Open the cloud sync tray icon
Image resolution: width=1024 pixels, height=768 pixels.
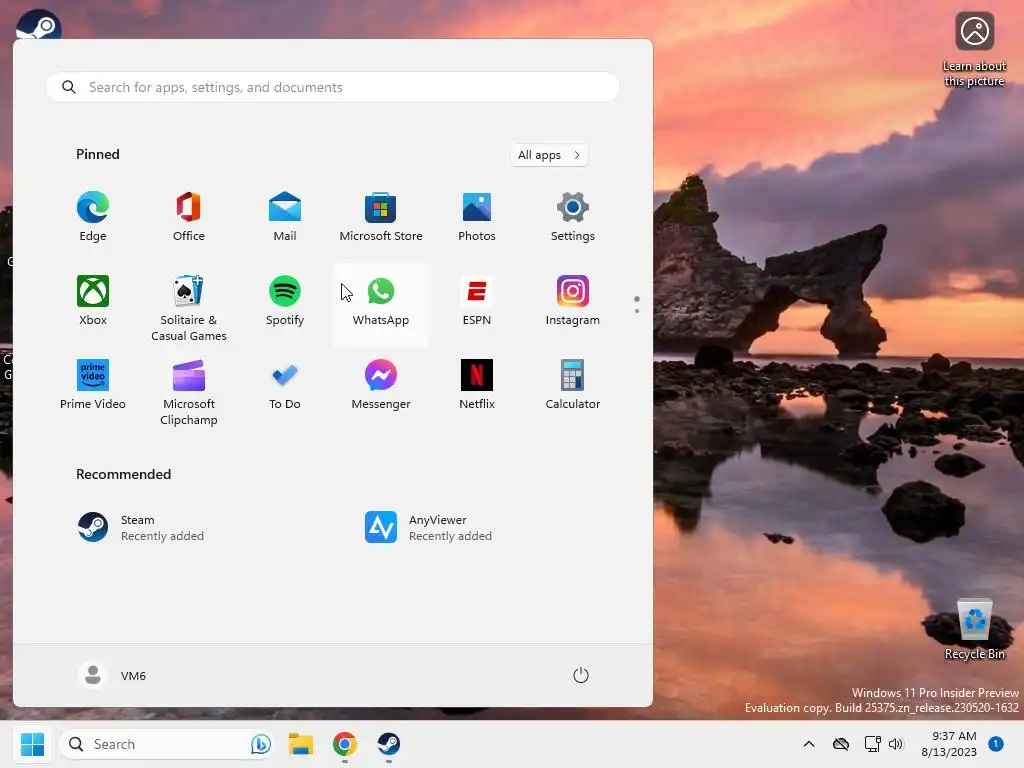point(841,744)
